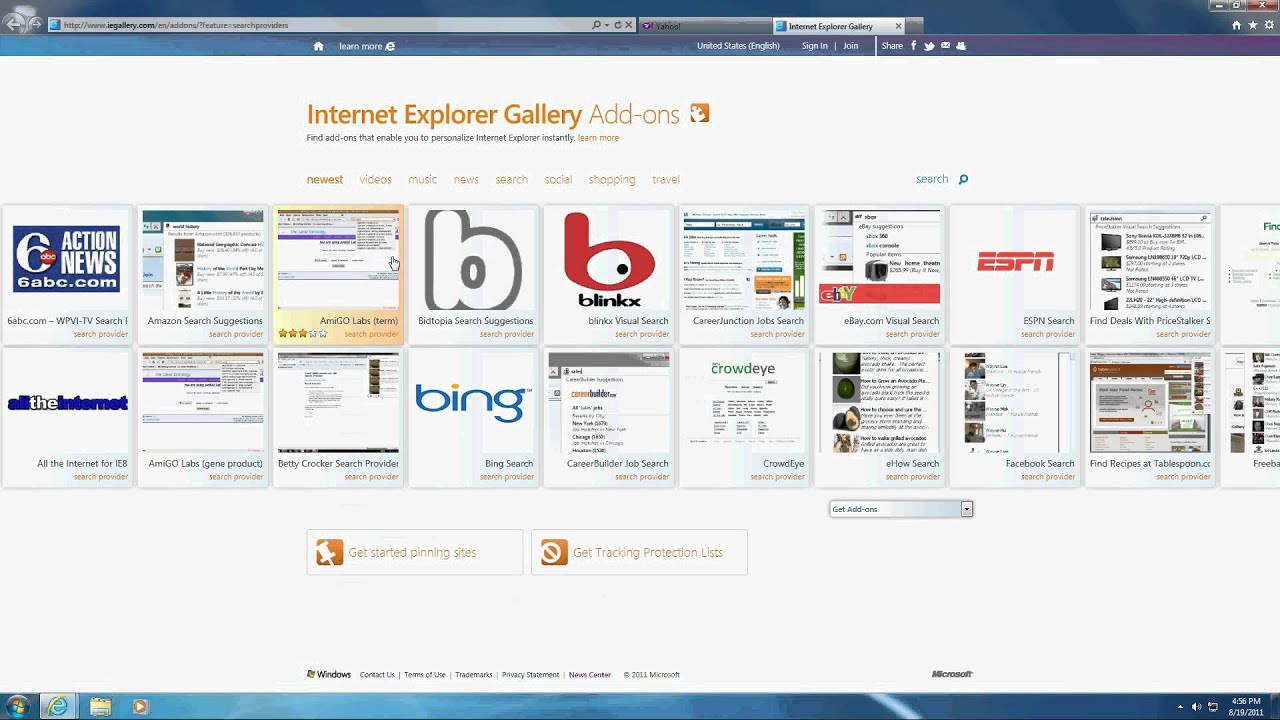
Task: Click the pinning sites orange icon
Action: pos(329,552)
